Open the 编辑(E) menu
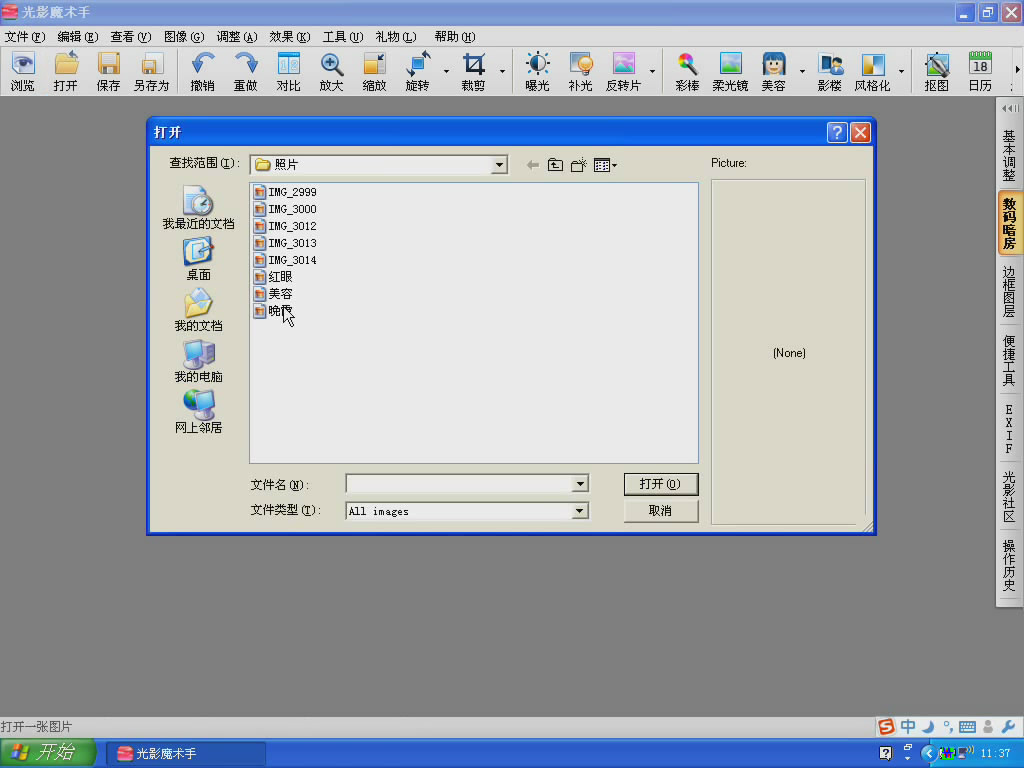Image resolution: width=1024 pixels, height=768 pixels. (78, 37)
